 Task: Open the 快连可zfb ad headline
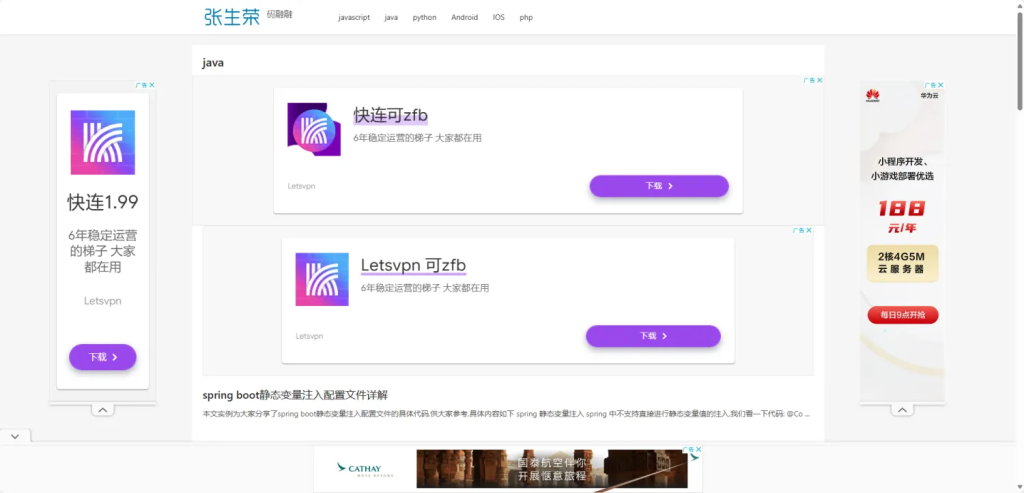tap(391, 115)
